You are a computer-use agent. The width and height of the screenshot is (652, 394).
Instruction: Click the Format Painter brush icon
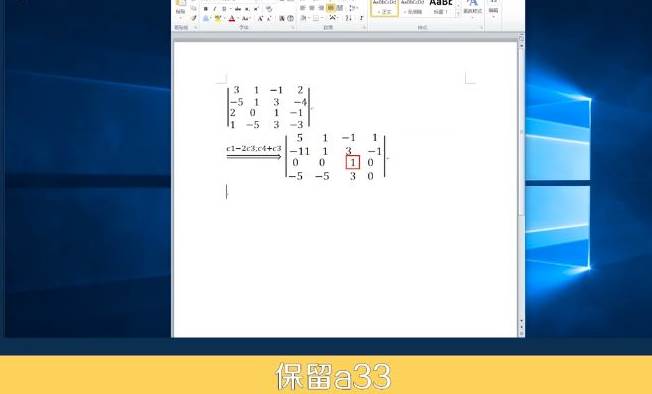point(194,18)
